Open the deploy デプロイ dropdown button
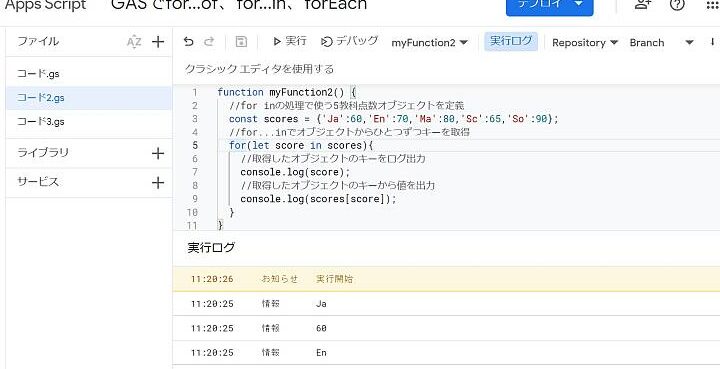Image resolution: width=720 pixels, height=369 pixels. (550, 5)
